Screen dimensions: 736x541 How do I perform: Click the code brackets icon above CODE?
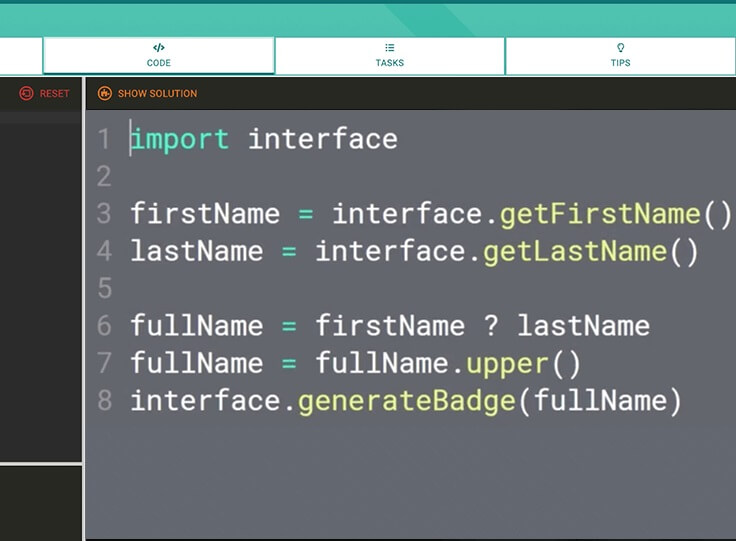(x=159, y=47)
